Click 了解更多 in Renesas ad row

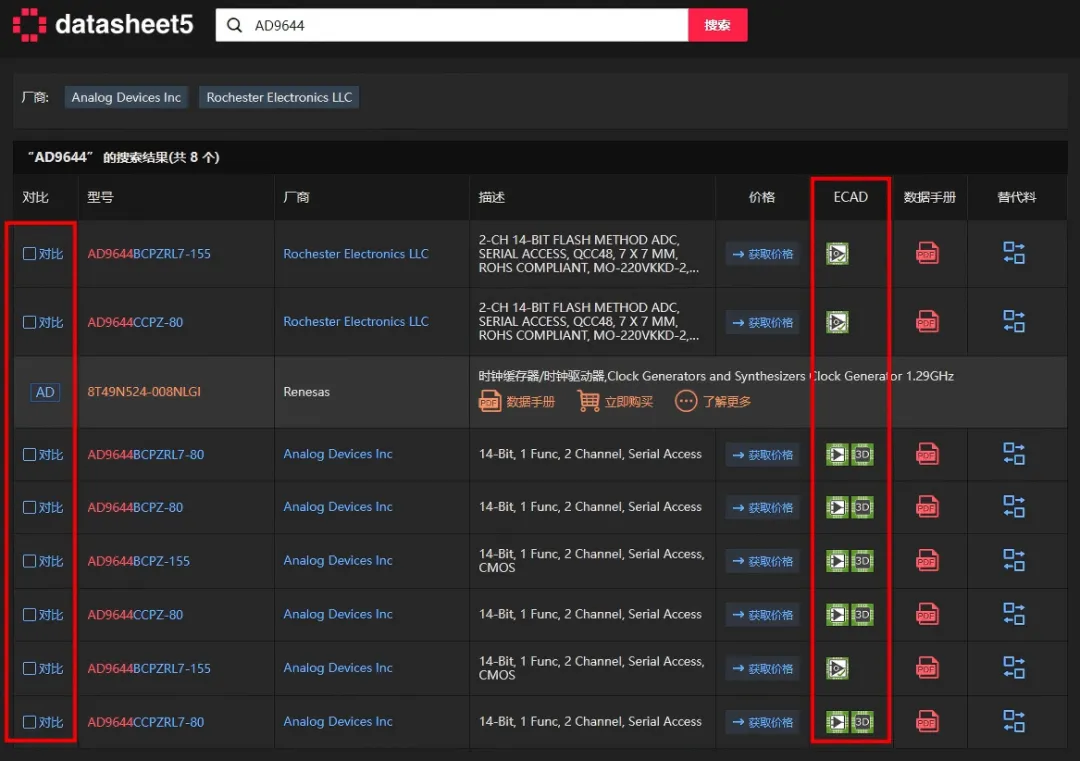point(713,402)
